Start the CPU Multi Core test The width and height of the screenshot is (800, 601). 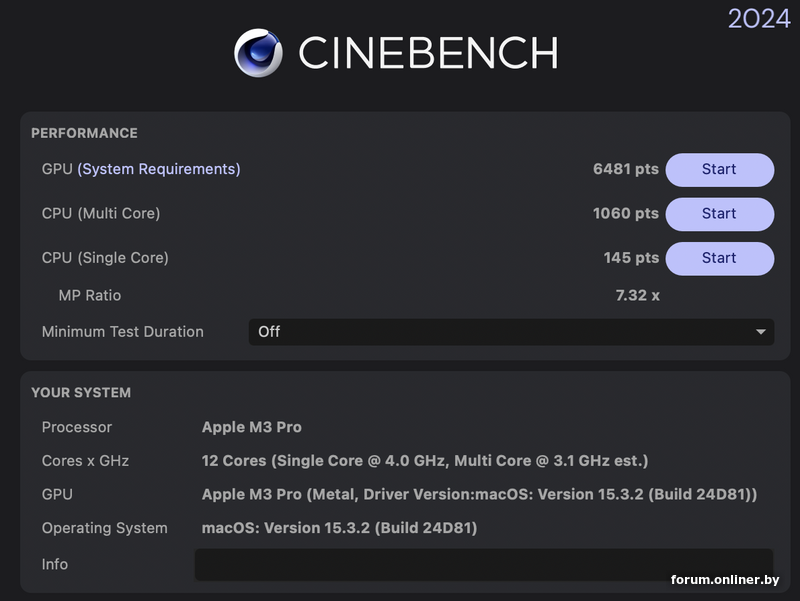pyautogui.click(x=719, y=214)
